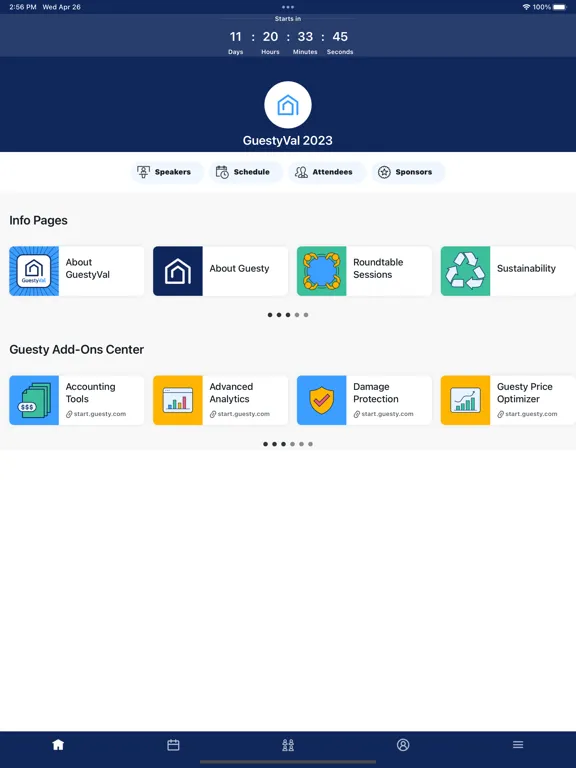
Task: Click the Guesty Price Optimizer title
Action: tap(525, 393)
